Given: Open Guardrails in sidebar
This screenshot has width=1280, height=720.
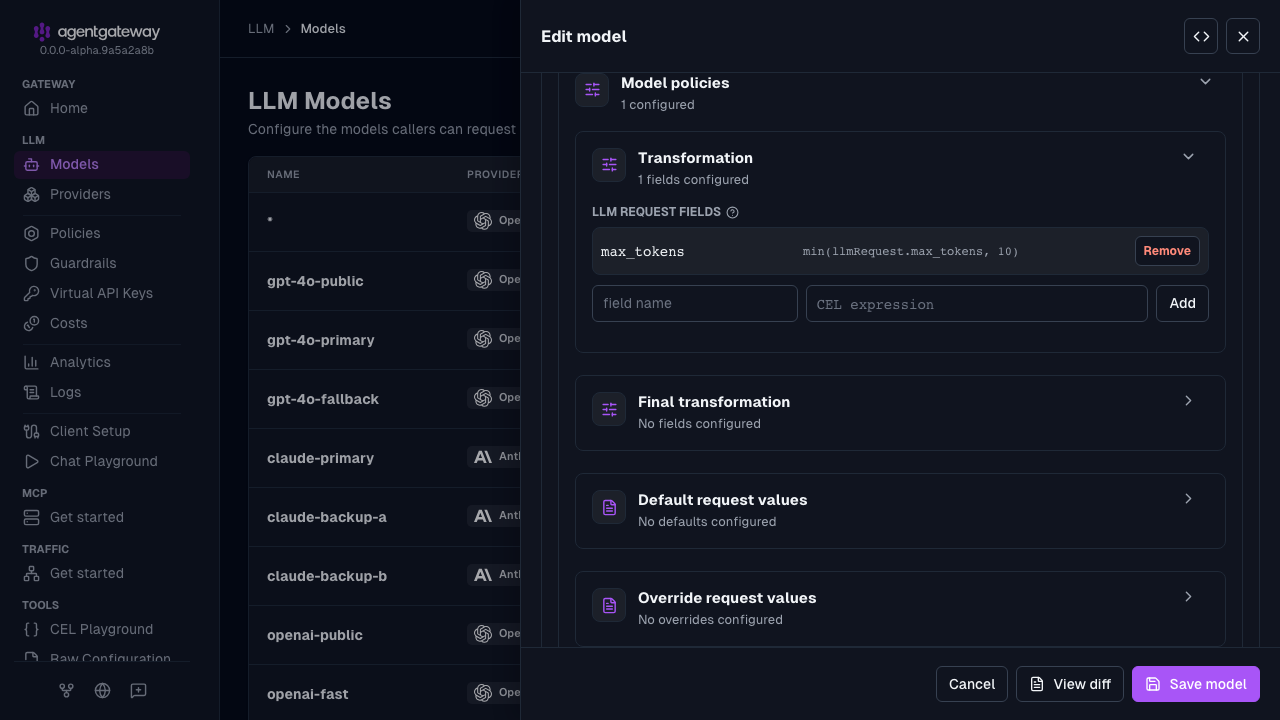Looking at the screenshot, I should click(102, 263).
